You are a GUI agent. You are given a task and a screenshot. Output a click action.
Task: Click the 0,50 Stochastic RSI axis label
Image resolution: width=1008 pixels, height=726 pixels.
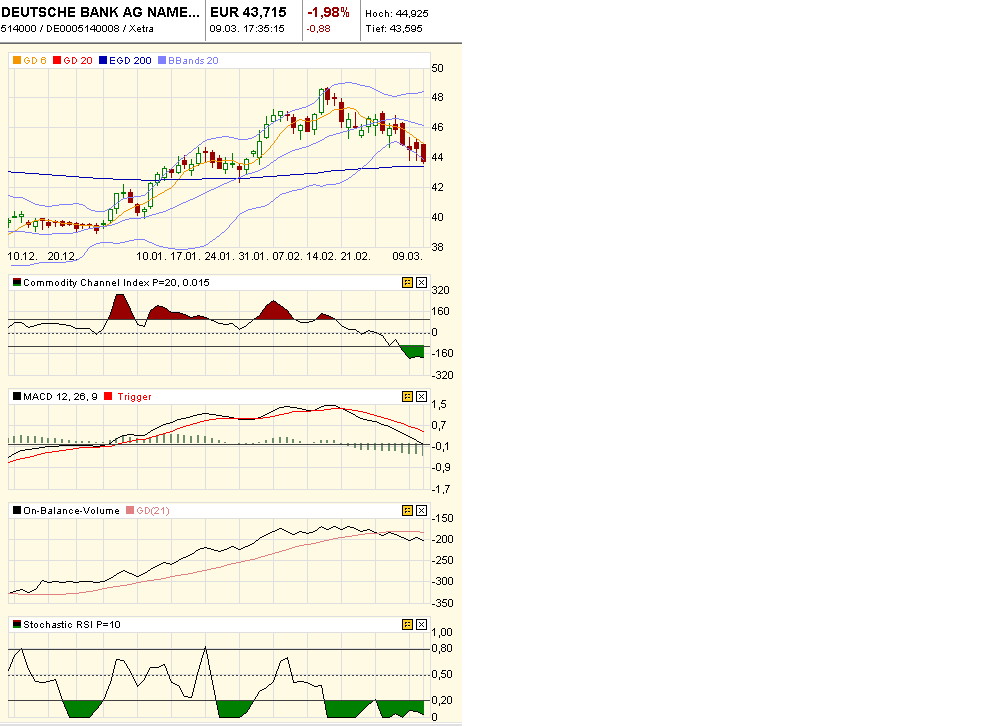(442, 674)
